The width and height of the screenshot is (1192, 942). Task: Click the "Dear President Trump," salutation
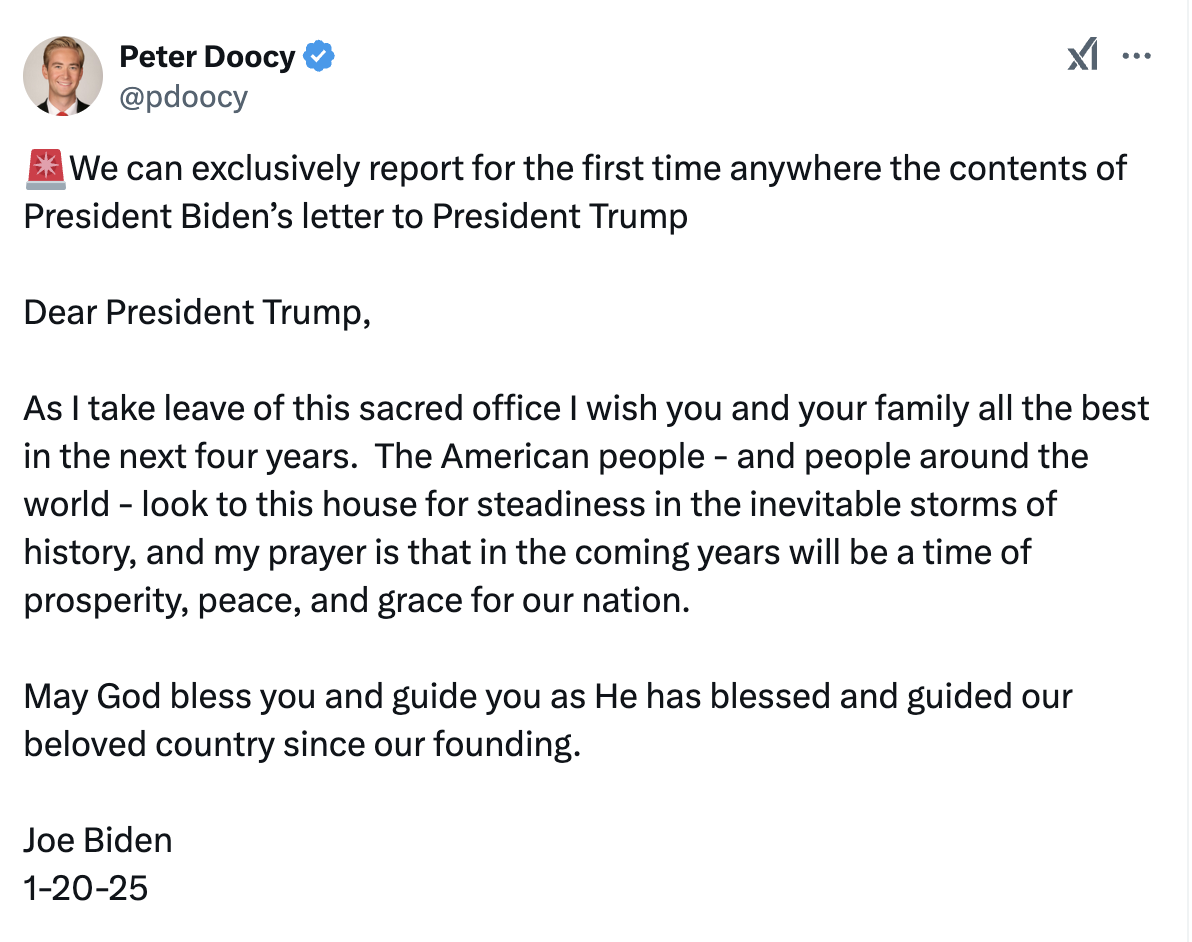(x=197, y=313)
